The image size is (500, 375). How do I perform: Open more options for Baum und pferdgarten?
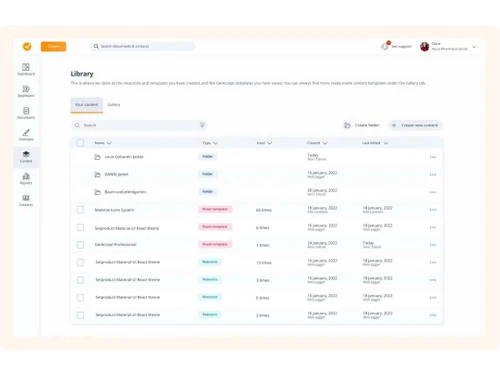click(x=433, y=192)
